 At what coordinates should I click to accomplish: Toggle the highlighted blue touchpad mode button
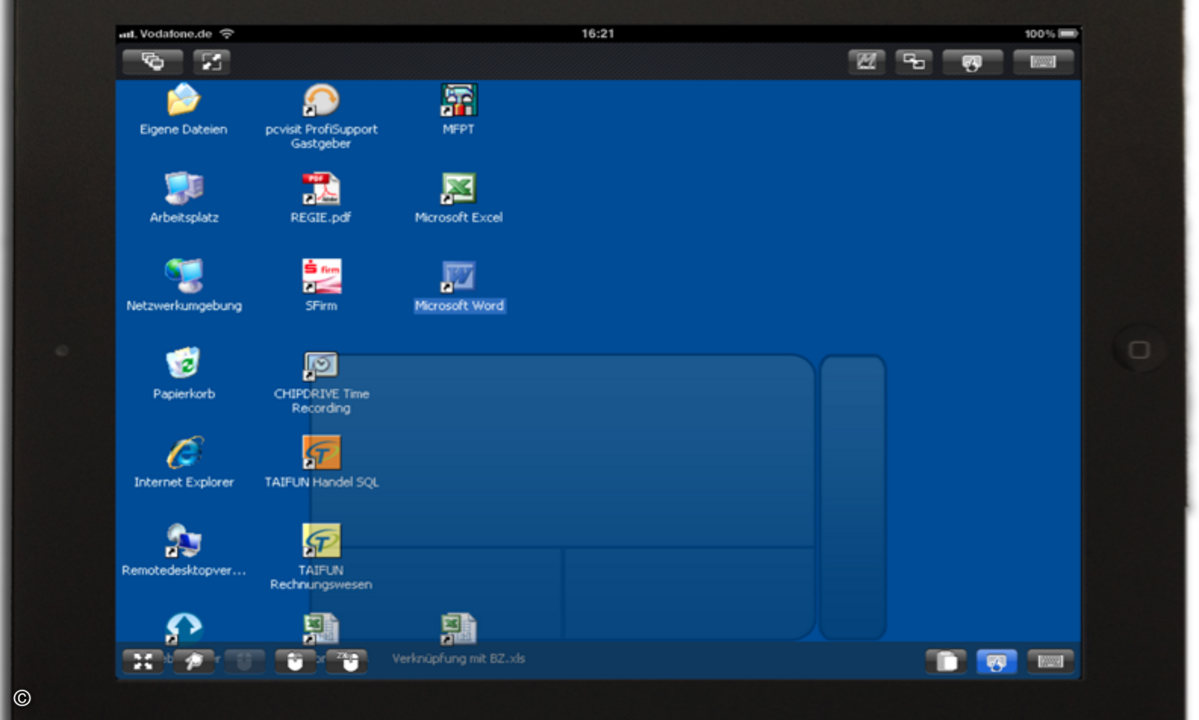[996, 662]
